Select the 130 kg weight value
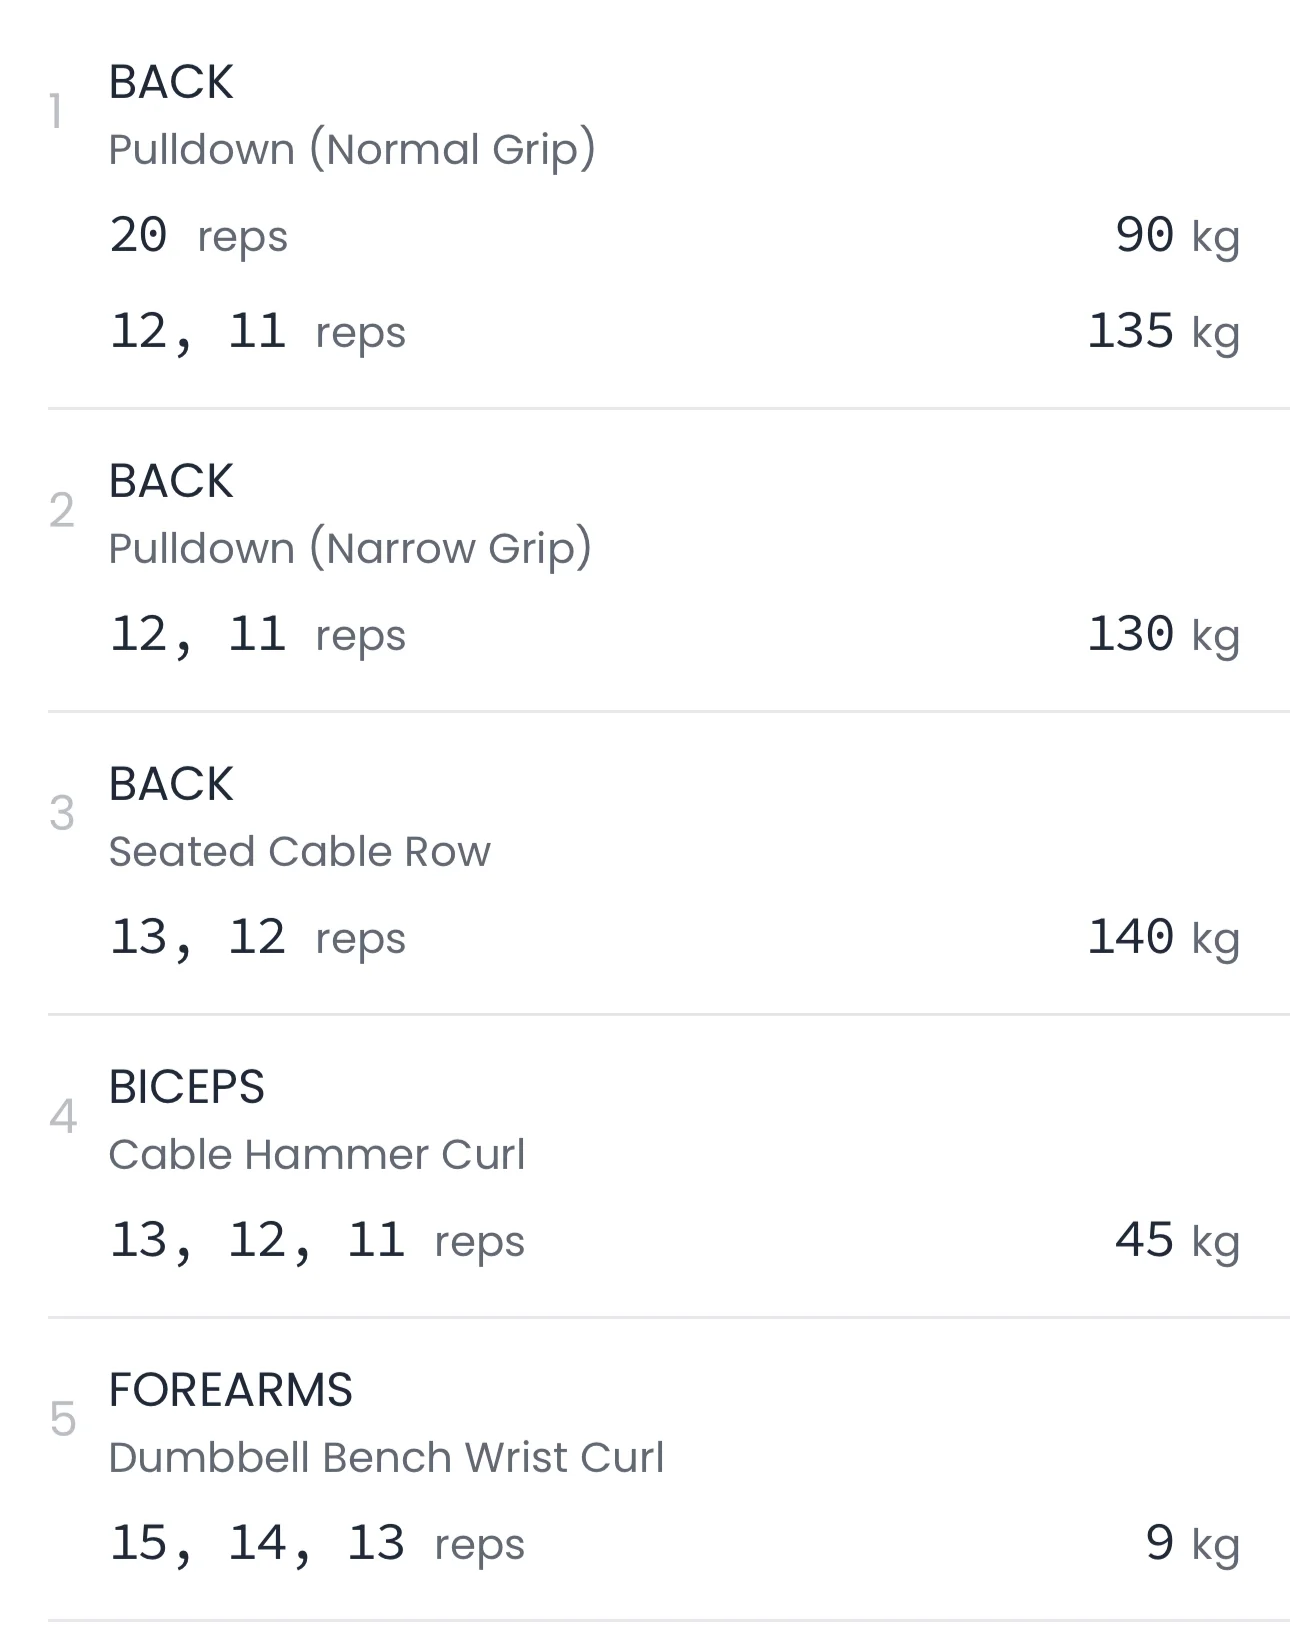1290x1625 pixels. click(1163, 634)
